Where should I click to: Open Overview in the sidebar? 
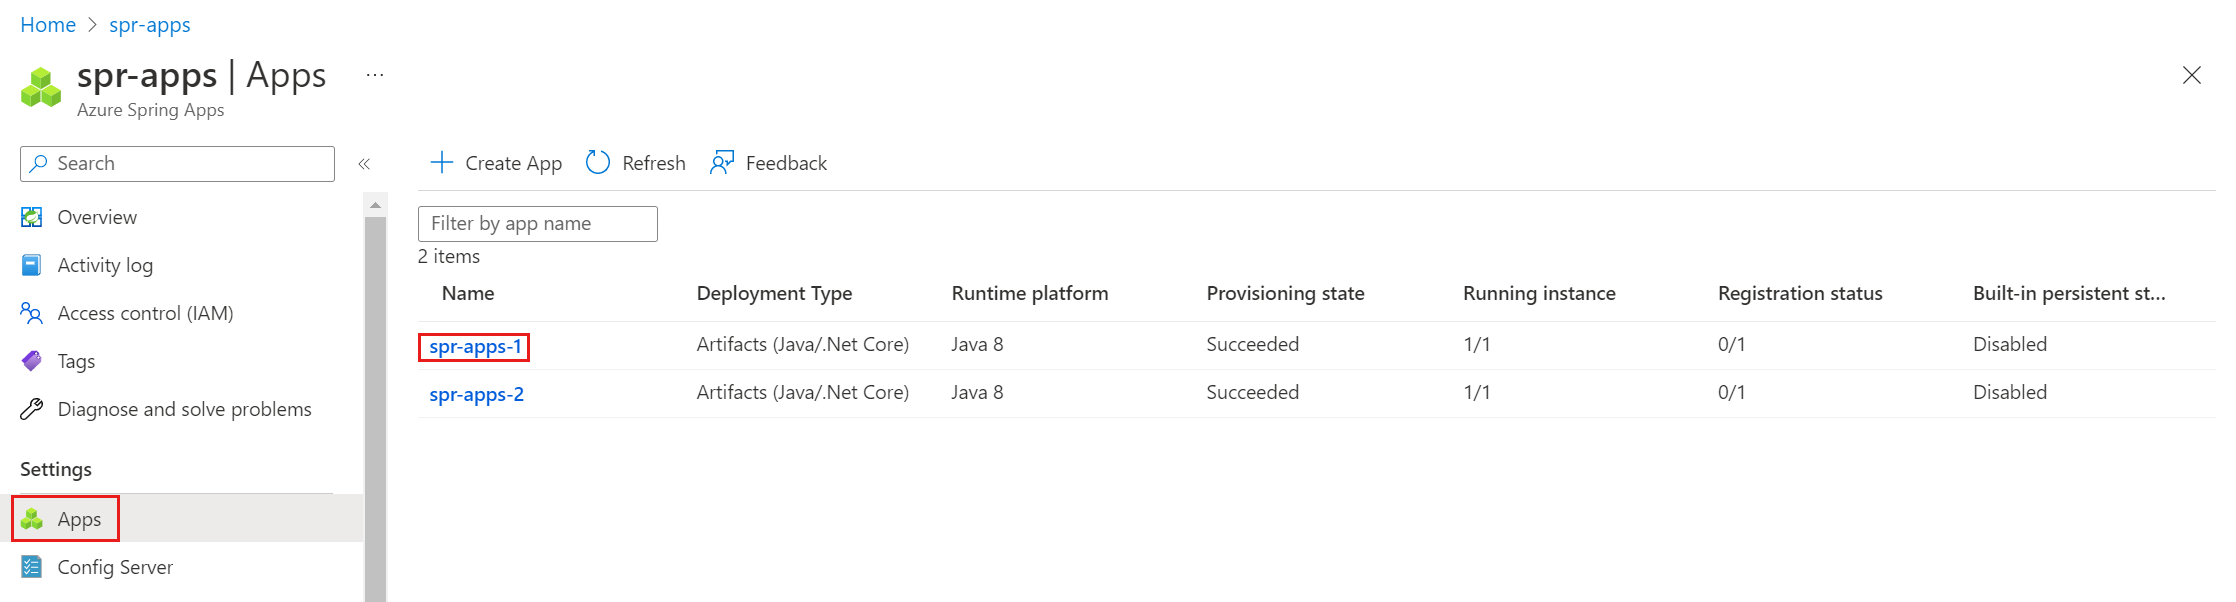(x=97, y=217)
